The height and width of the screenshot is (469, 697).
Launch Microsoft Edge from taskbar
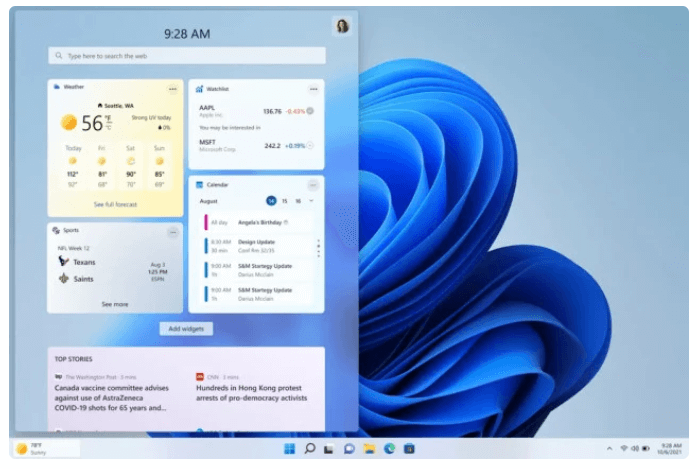click(389, 449)
